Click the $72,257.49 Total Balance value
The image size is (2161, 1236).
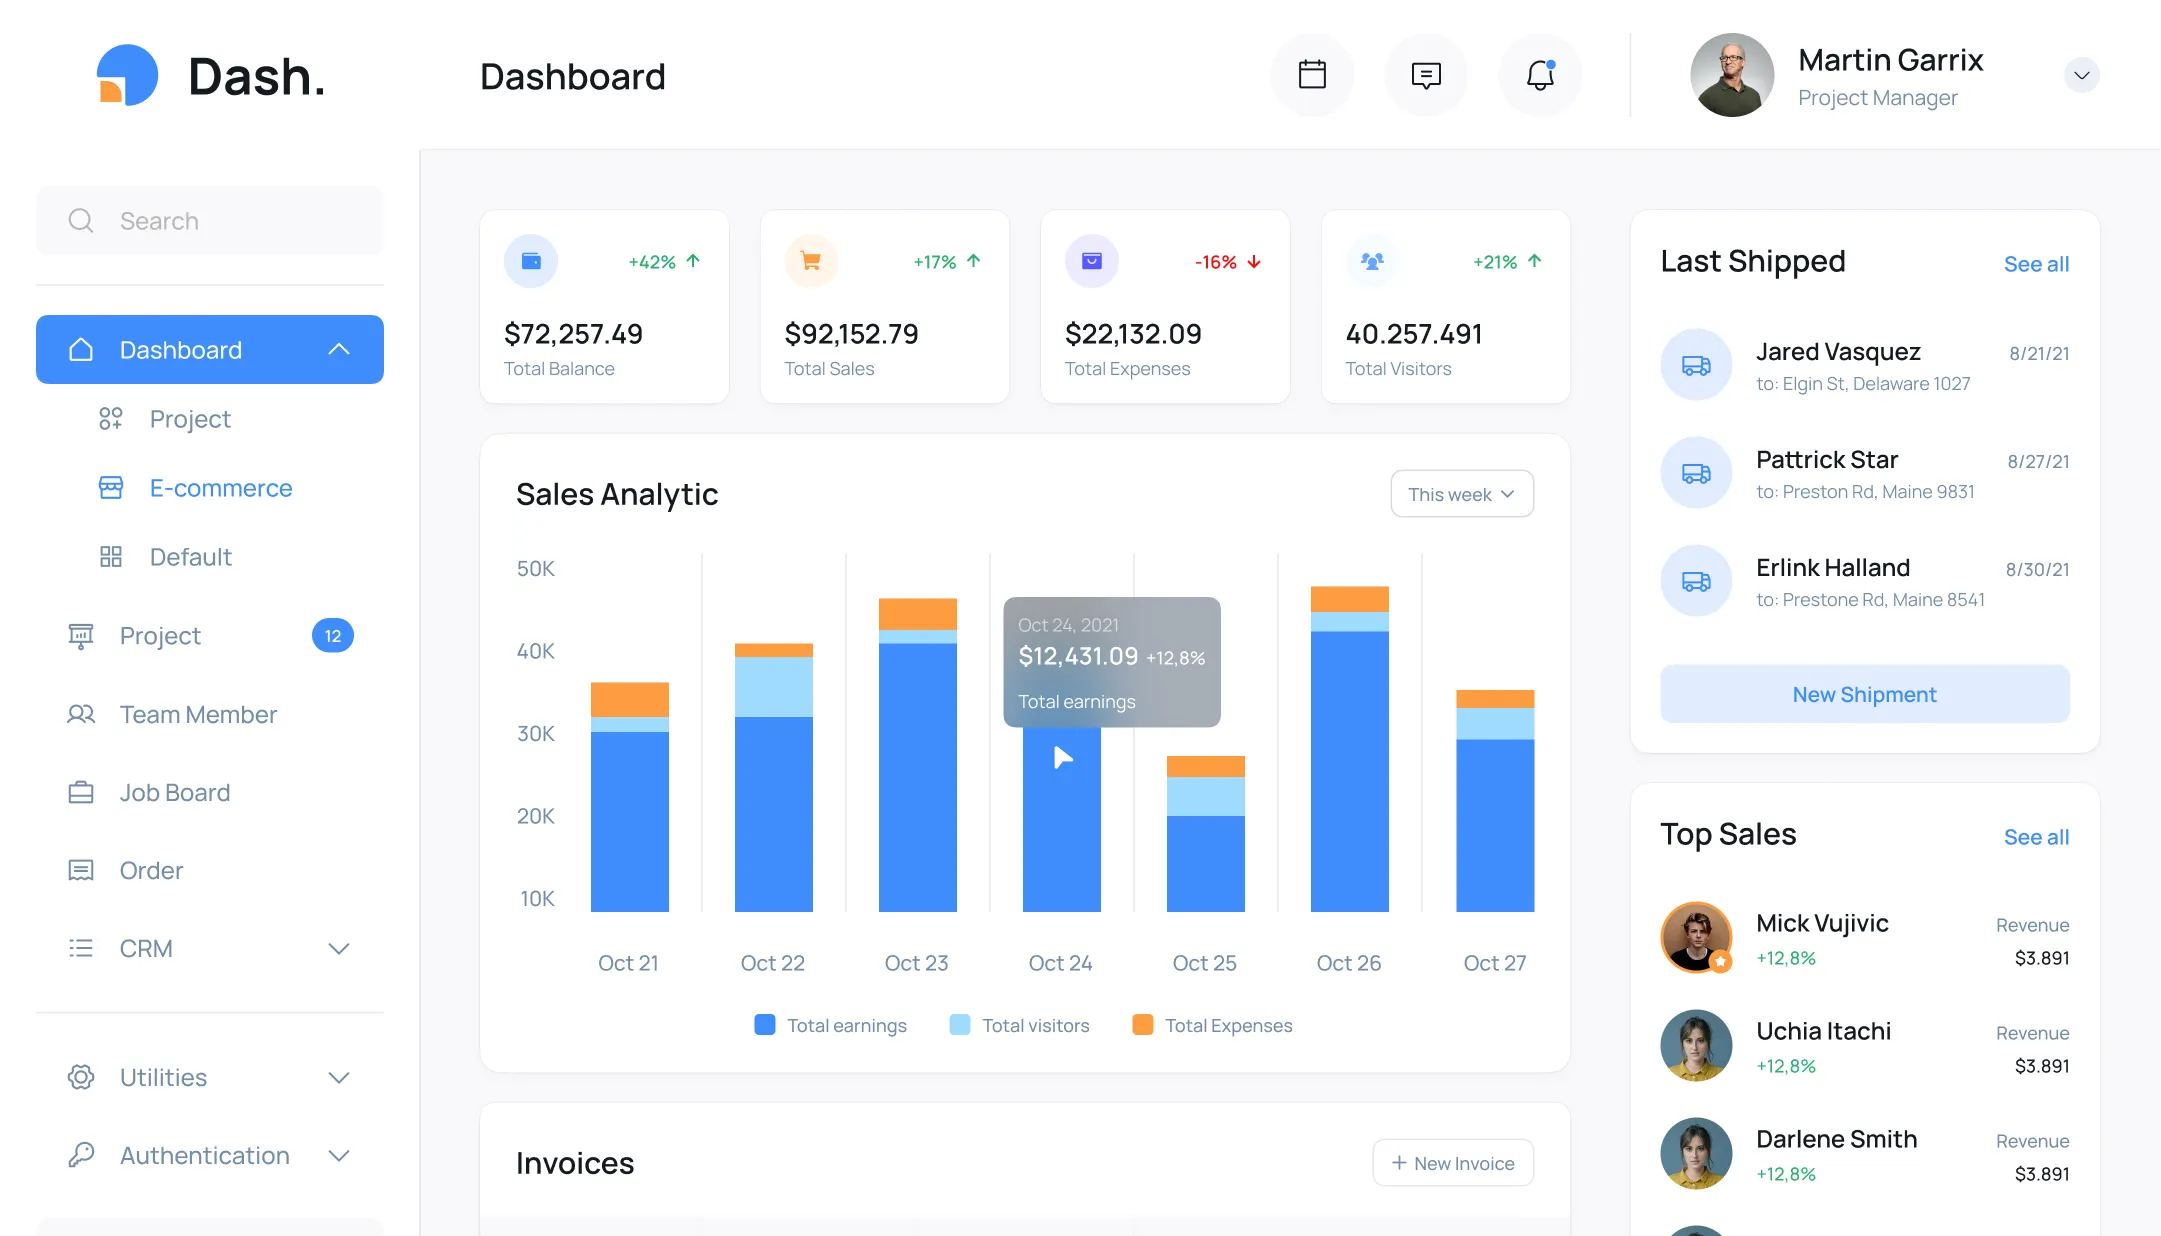[574, 334]
